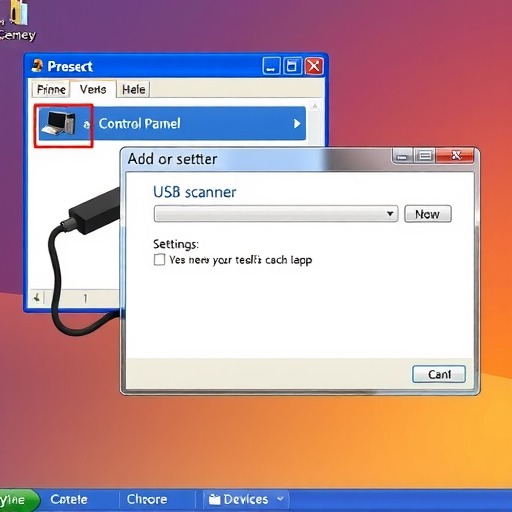The height and width of the screenshot is (512, 512).
Task: Click inside the USB scanner combo box
Action: point(276,214)
